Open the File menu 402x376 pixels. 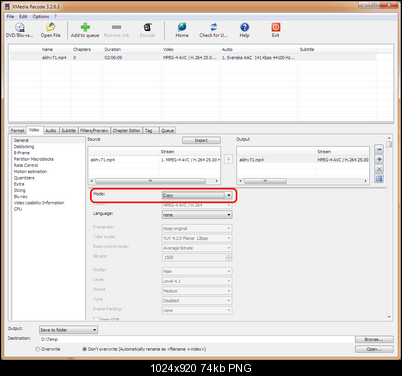[x=10, y=16]
